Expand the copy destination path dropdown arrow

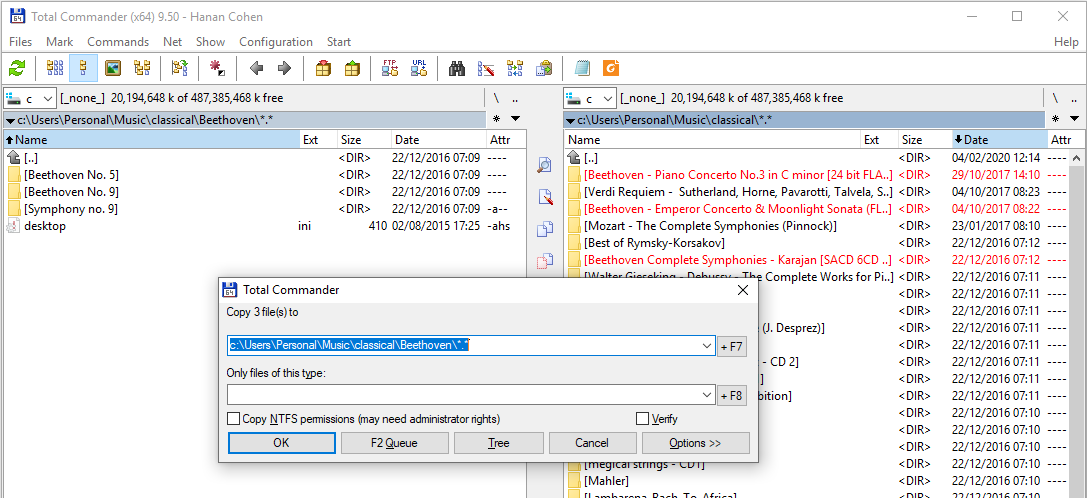coord(707,345)
